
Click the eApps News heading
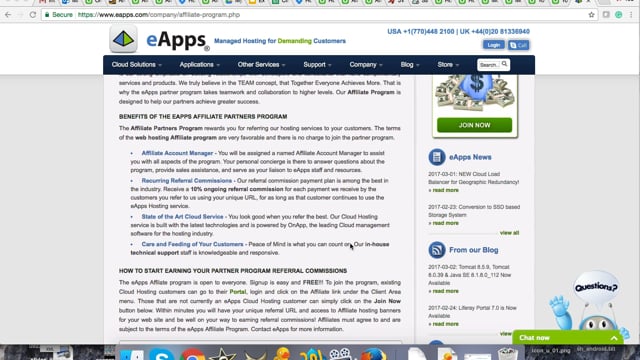click(470, 157)
